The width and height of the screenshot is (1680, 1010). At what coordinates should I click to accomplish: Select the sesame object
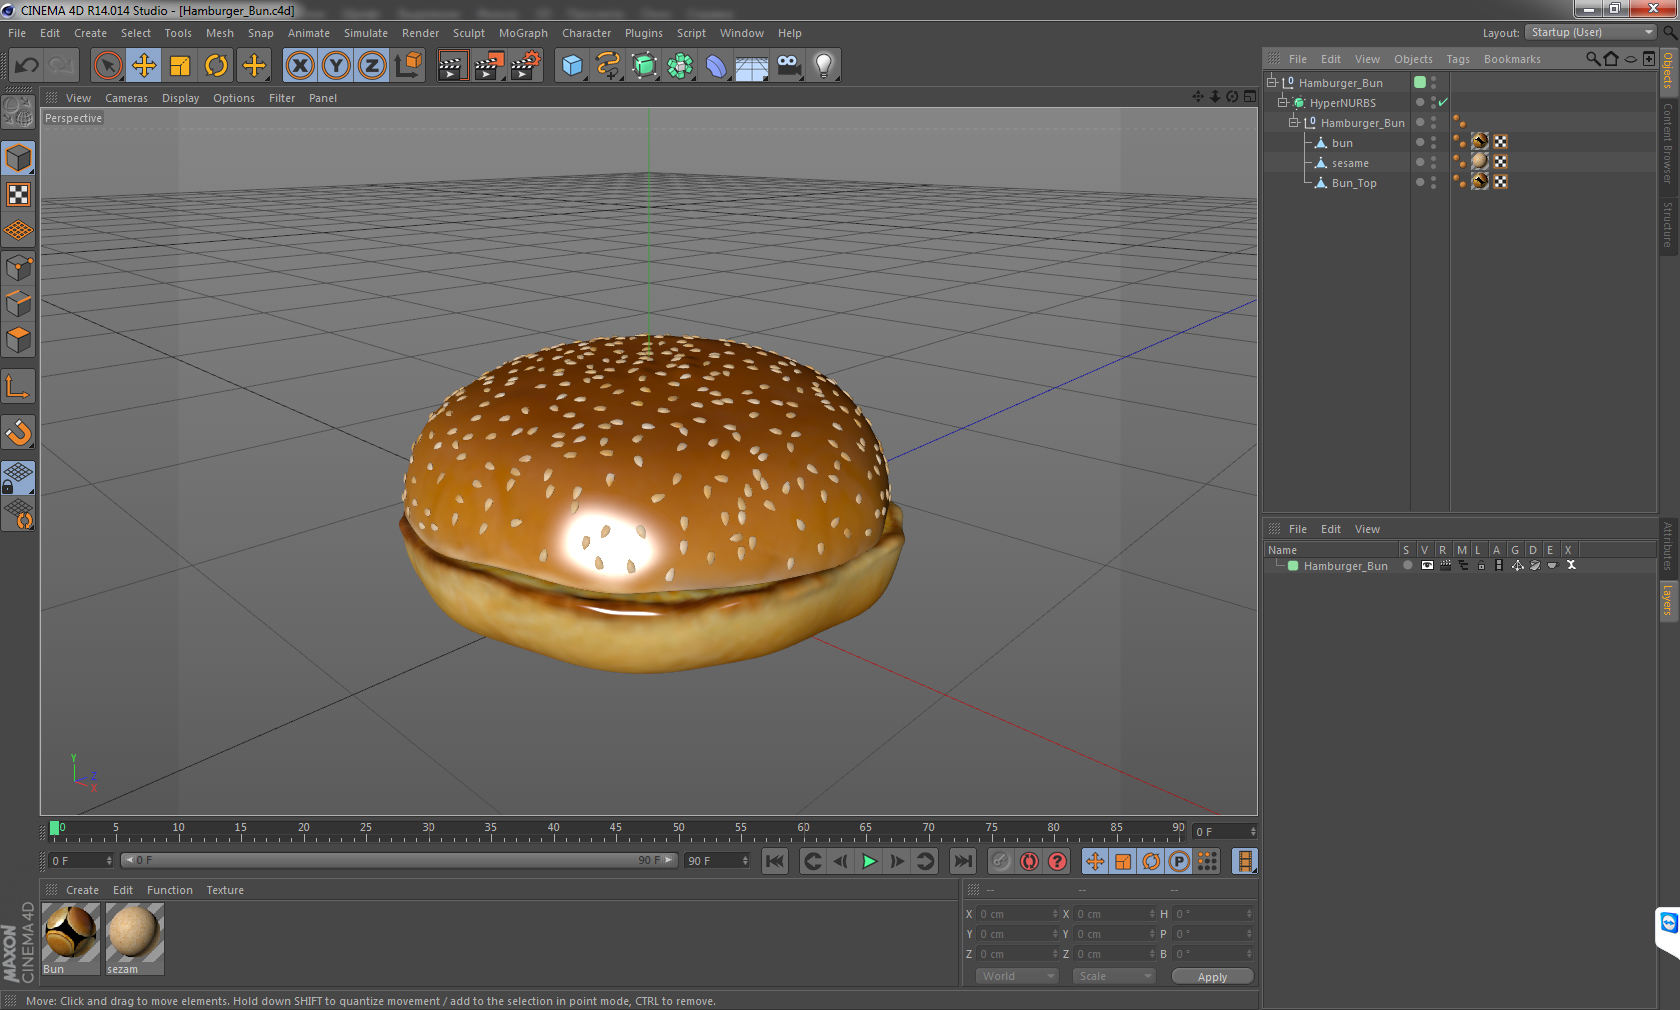1350,163
